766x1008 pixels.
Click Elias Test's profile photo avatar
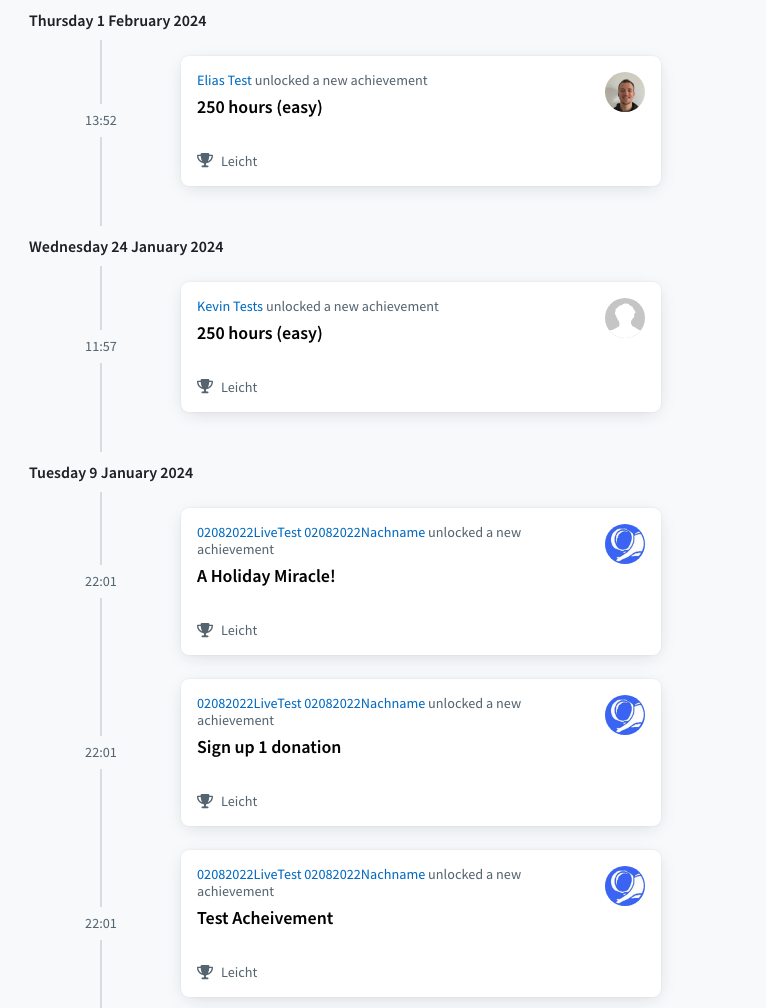point(625,92)
